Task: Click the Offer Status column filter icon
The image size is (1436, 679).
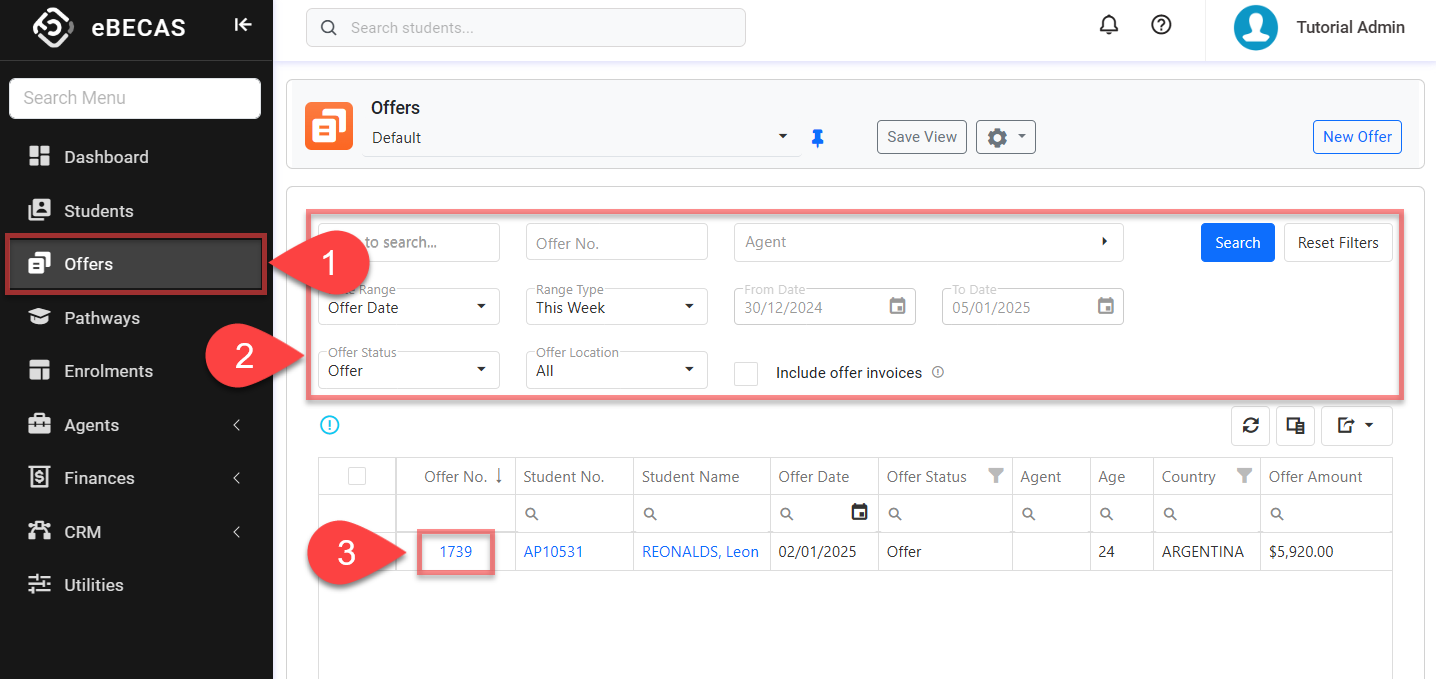Action: point(995,476)
